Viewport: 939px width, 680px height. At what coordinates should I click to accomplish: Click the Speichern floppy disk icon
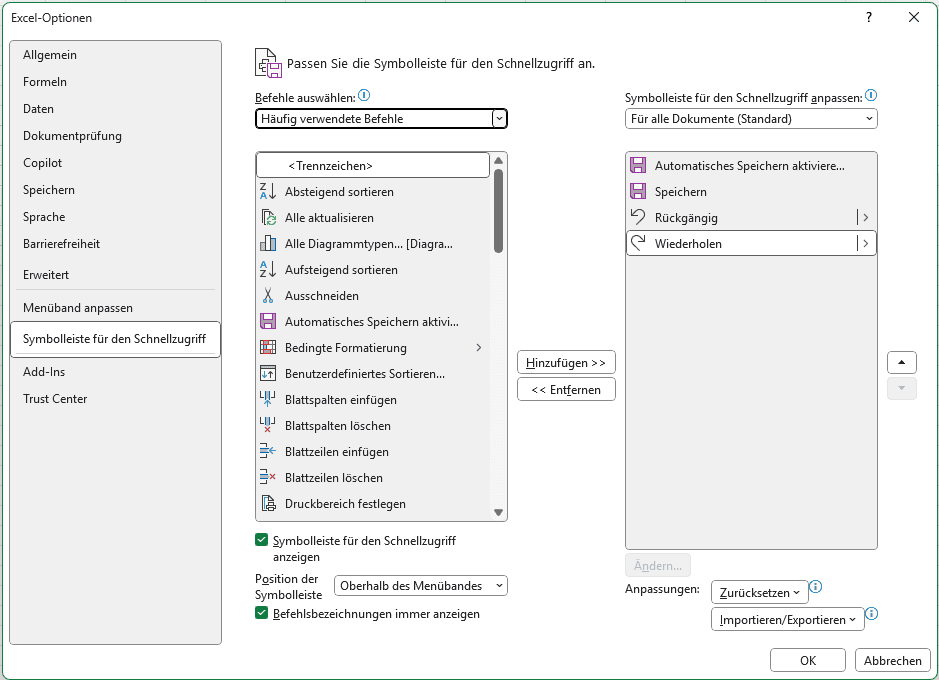pyautogui.click(x=638, y=192)
